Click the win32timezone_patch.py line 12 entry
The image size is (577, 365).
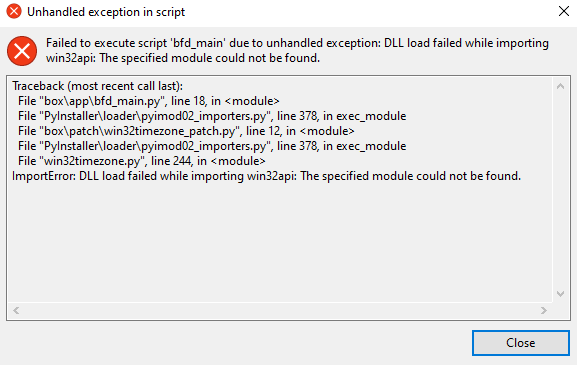point(186,131)
